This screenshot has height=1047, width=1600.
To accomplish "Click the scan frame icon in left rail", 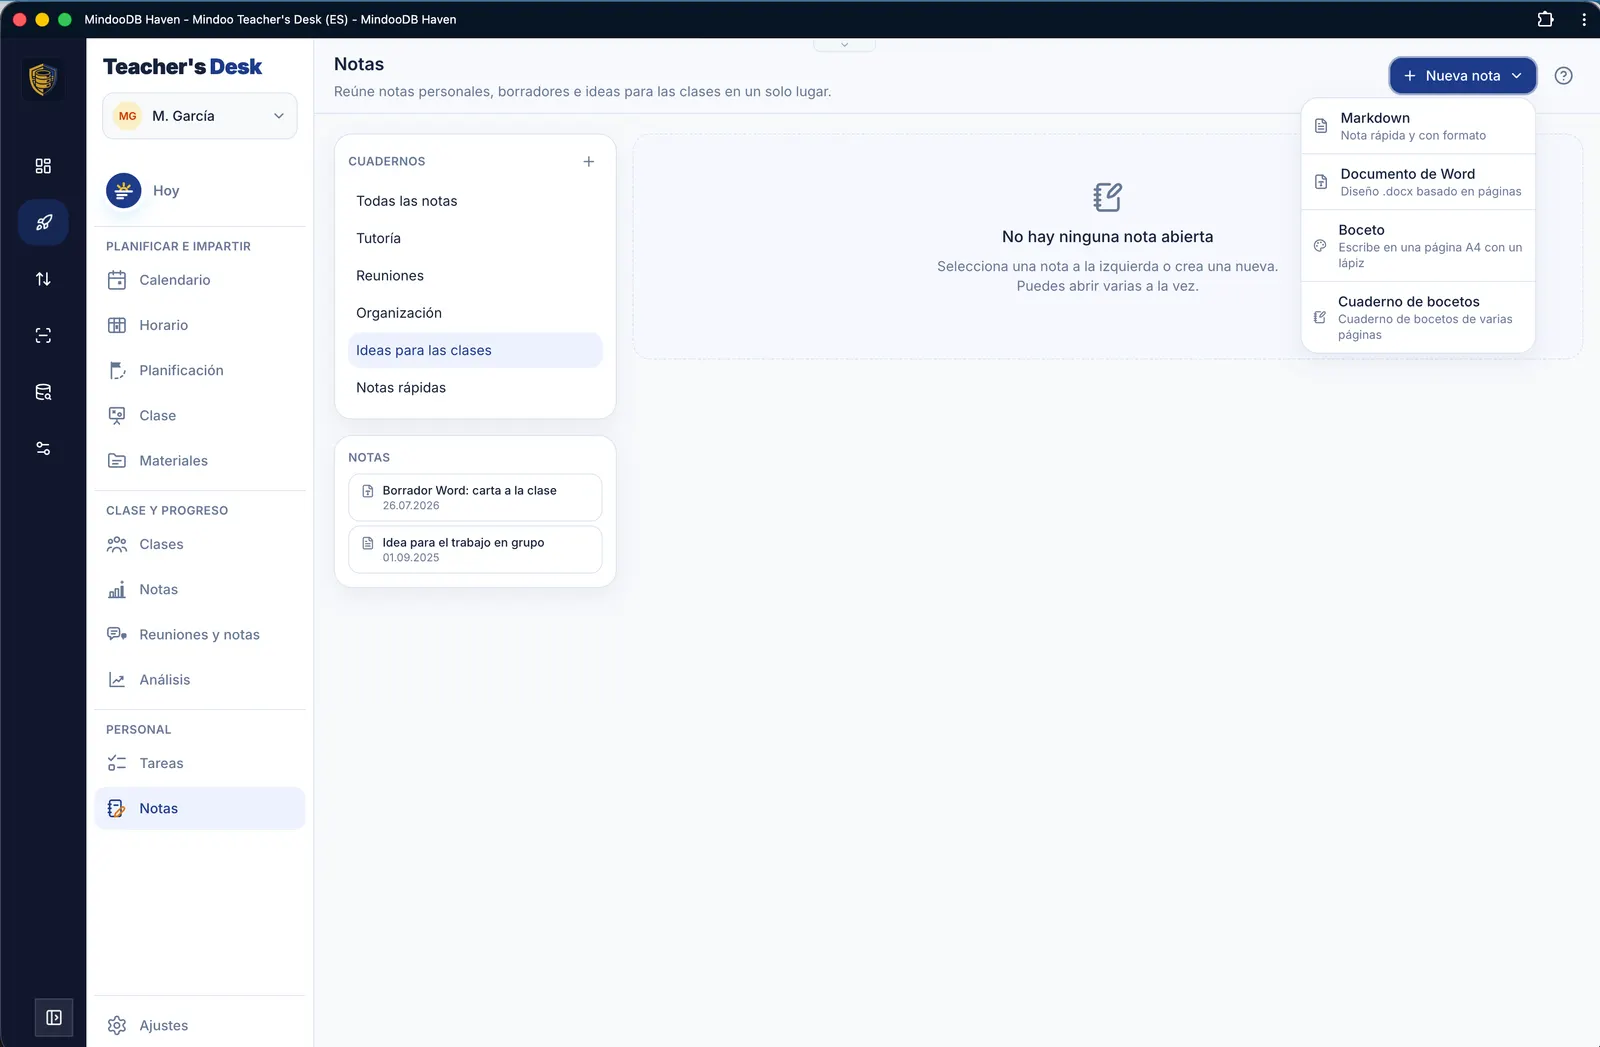I will (43, 336).
